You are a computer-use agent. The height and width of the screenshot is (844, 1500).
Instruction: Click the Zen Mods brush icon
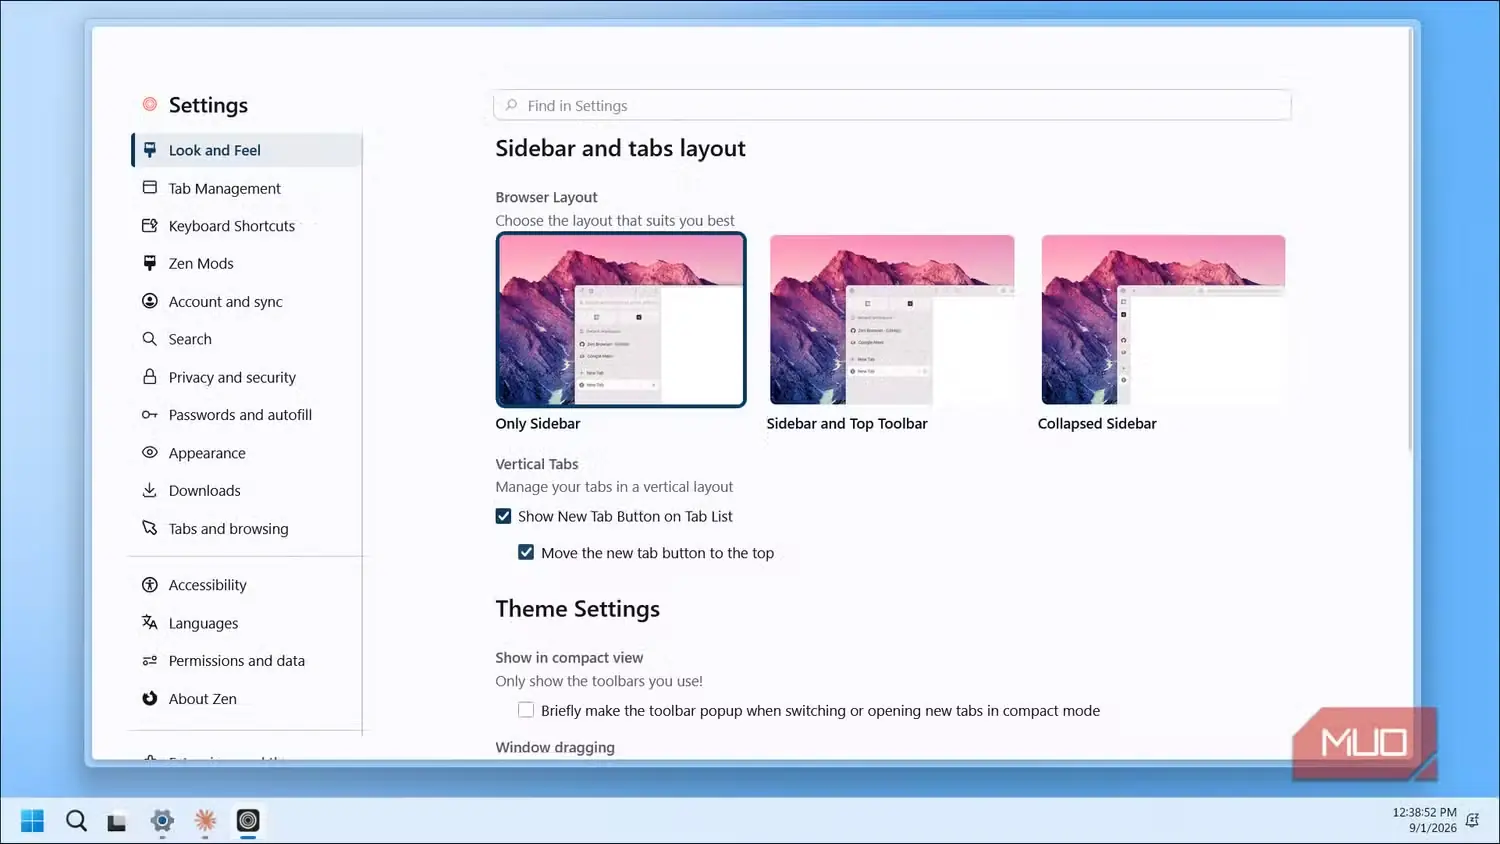pyautogui.click(x=150, y=263)
